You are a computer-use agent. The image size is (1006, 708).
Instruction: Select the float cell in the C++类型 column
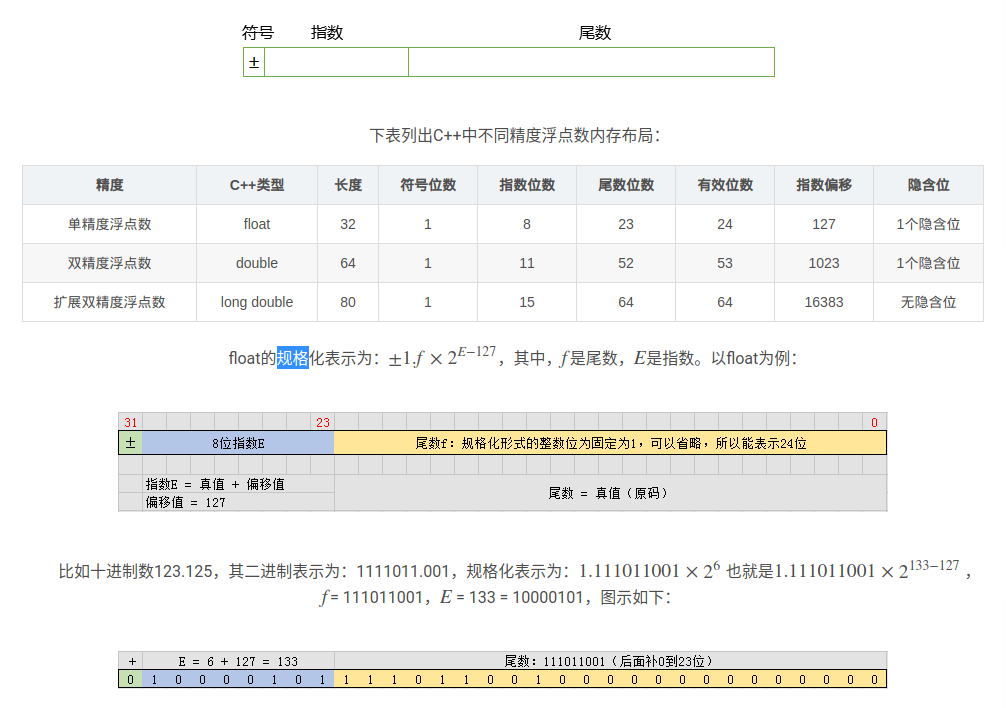[257, 224]
